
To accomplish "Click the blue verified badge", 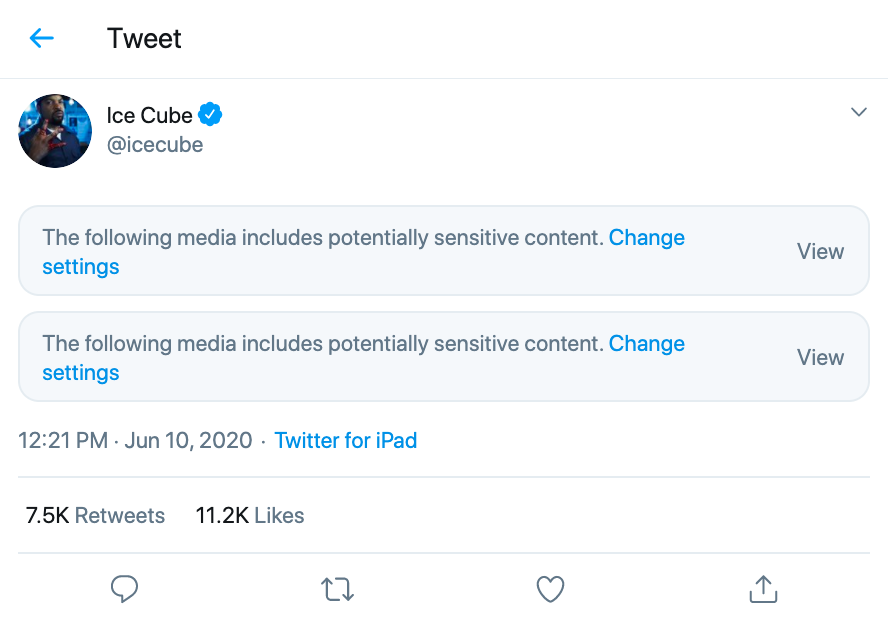I will pyautogui.click(x=210, y=115).
